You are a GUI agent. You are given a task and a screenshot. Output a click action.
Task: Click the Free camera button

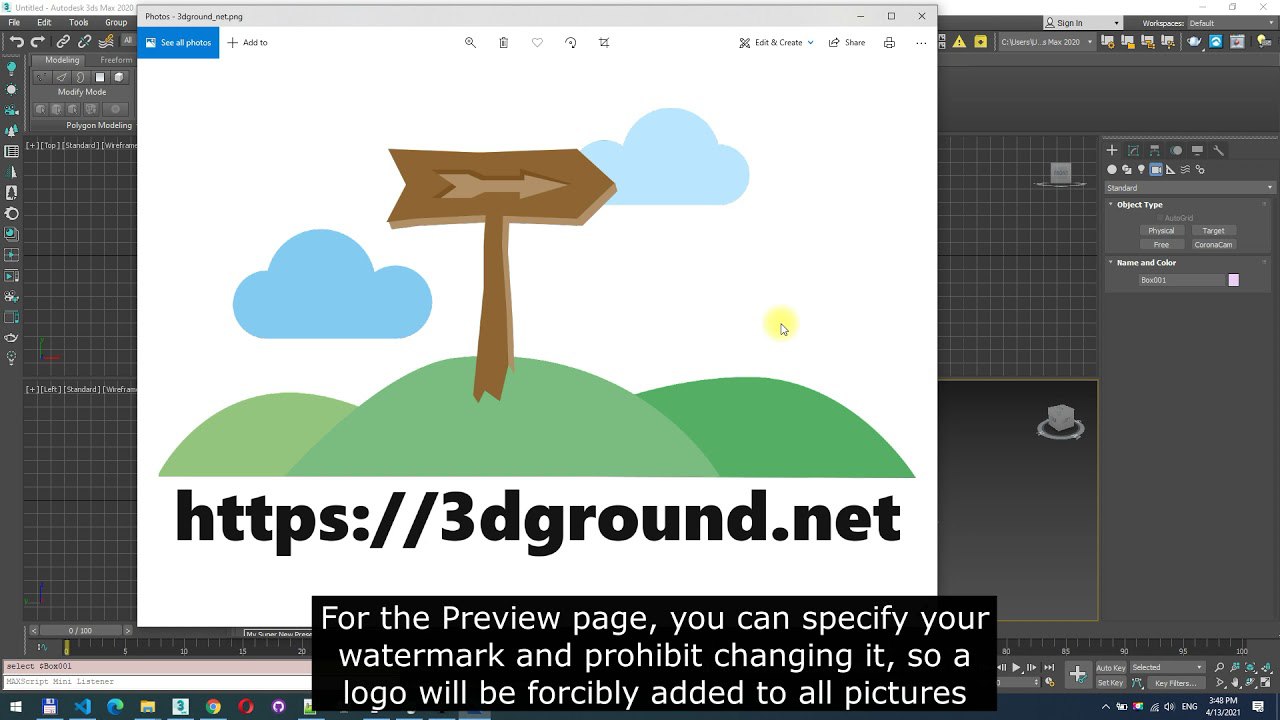coord(1161,245)
